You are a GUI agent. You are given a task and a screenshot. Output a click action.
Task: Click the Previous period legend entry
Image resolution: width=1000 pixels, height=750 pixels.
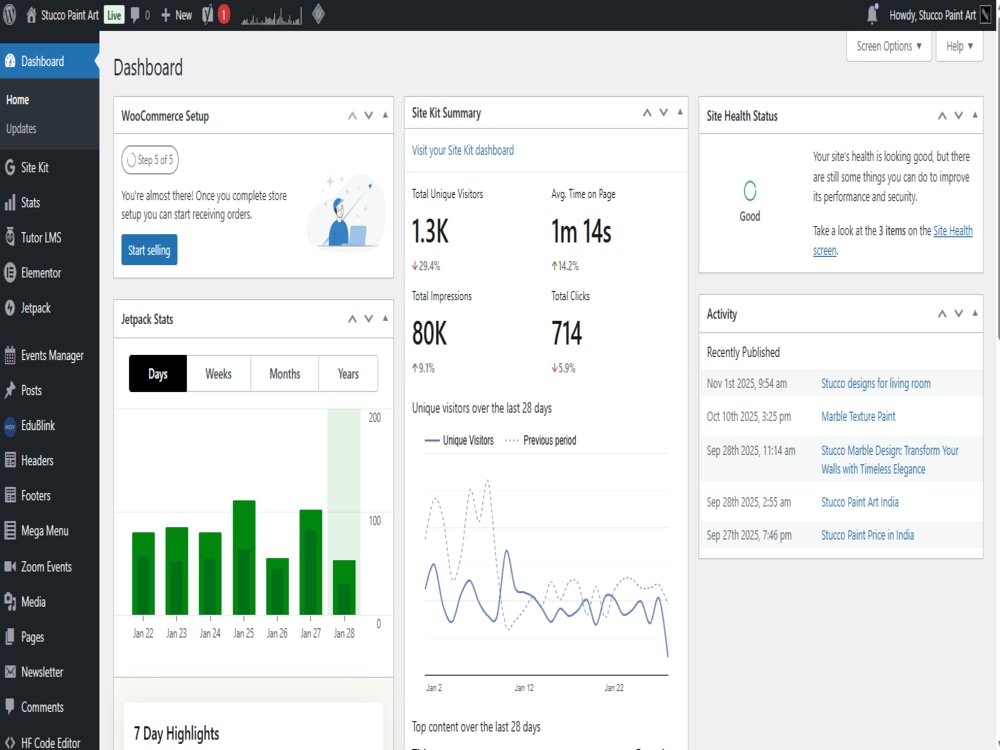(540, 440)
